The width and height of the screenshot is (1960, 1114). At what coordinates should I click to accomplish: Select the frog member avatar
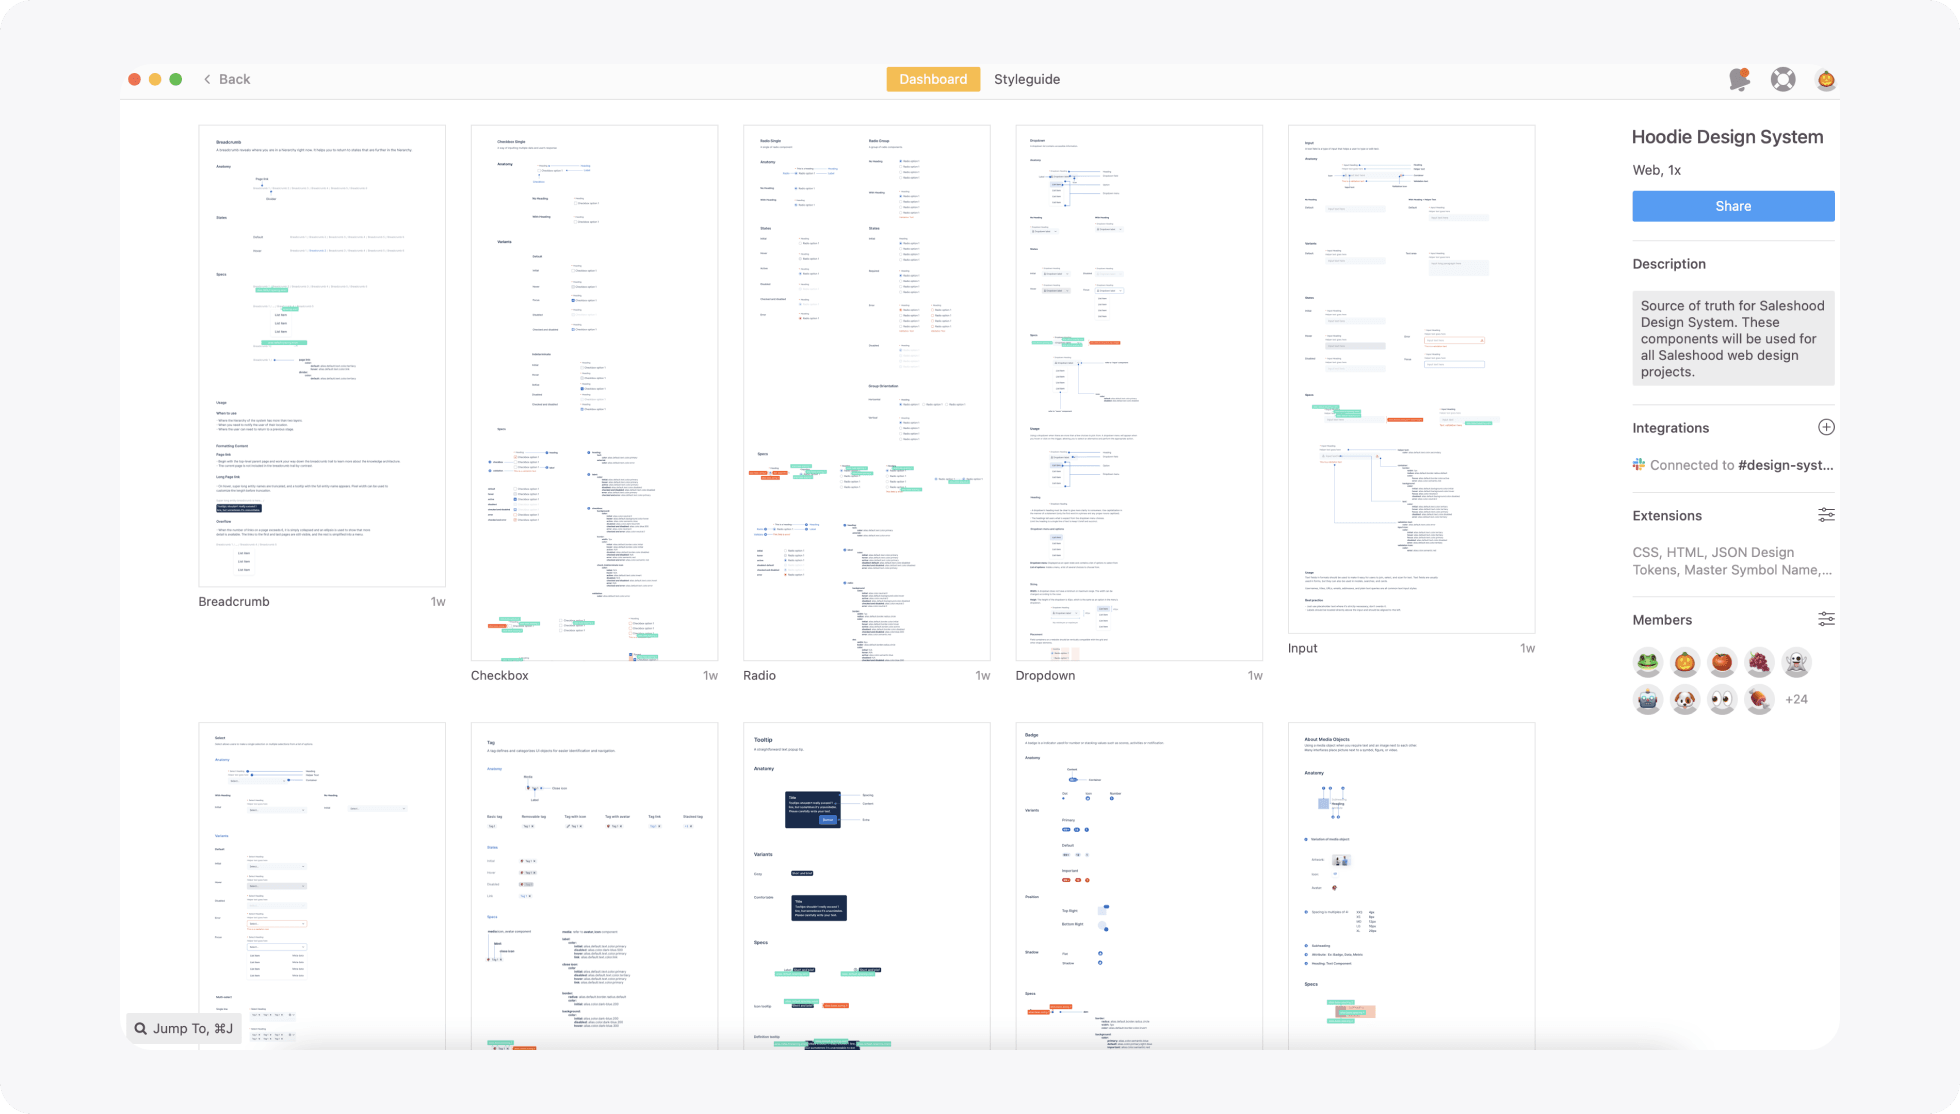coord(1648,662)
